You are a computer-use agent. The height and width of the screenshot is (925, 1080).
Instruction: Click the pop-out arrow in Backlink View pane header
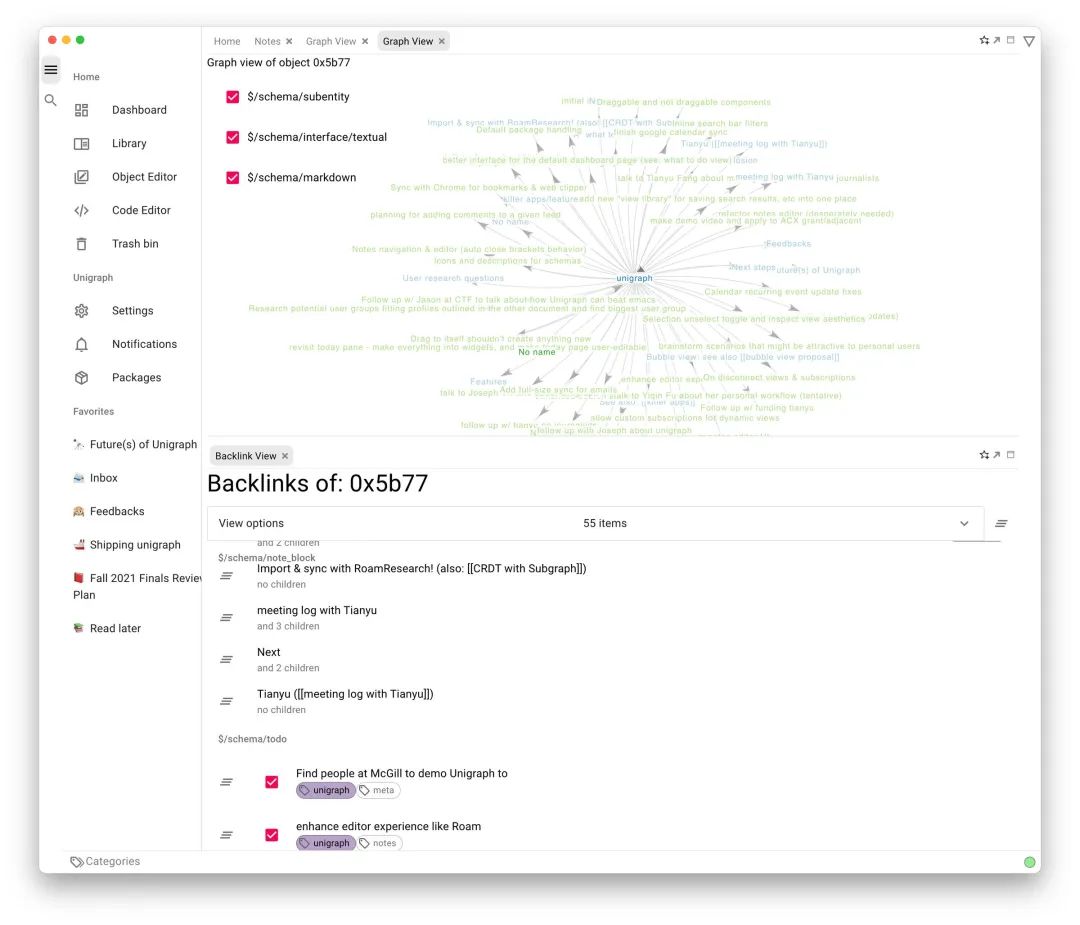[997, 455]
